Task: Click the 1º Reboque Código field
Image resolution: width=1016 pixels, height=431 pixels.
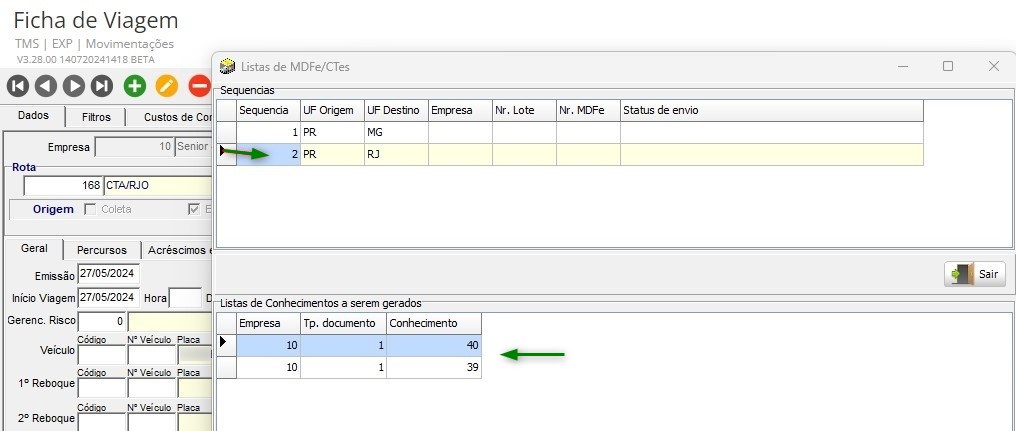Action: (101, 388)
